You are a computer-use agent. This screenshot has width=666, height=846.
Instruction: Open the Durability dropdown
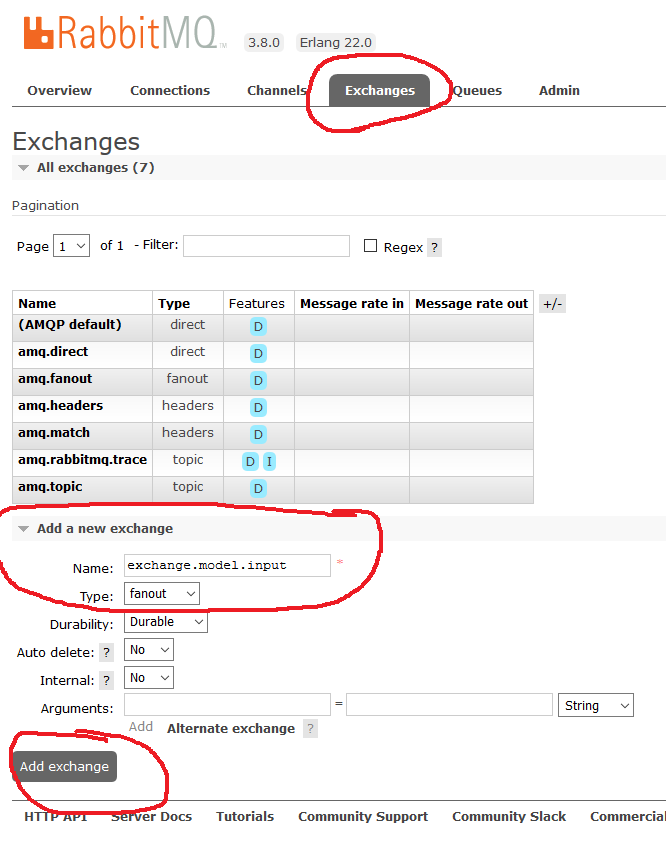tap(166, 622)
